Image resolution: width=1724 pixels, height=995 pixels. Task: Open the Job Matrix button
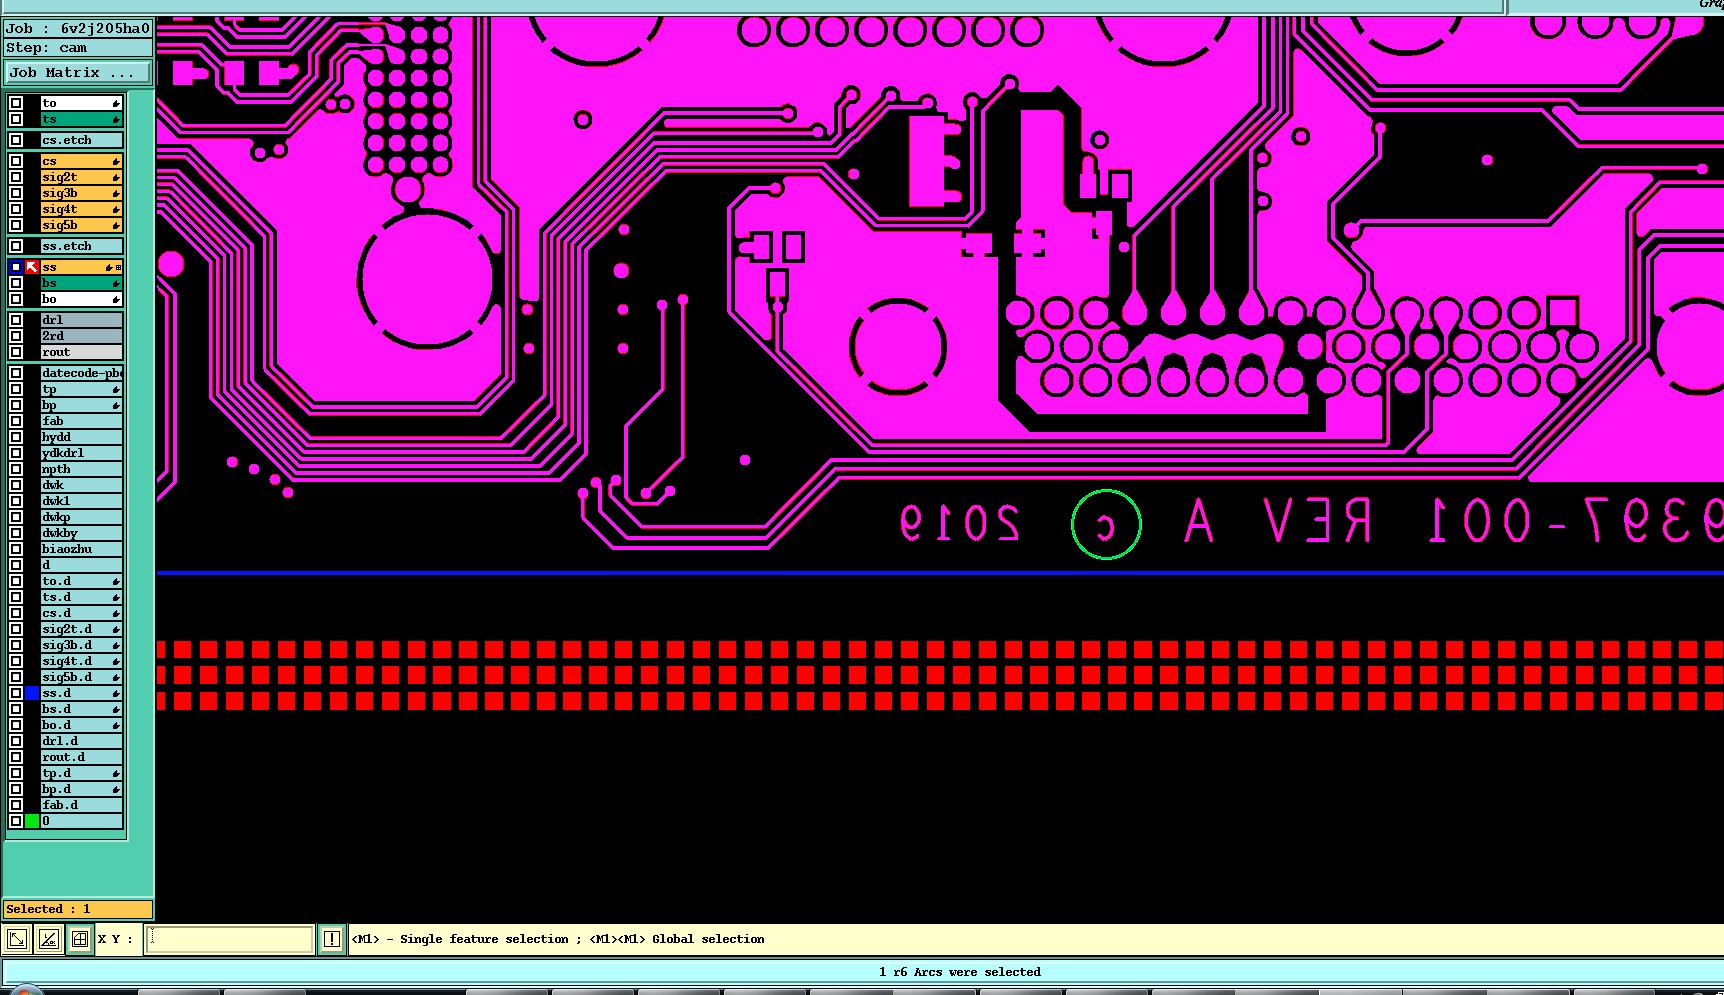(x=77, y=73)
